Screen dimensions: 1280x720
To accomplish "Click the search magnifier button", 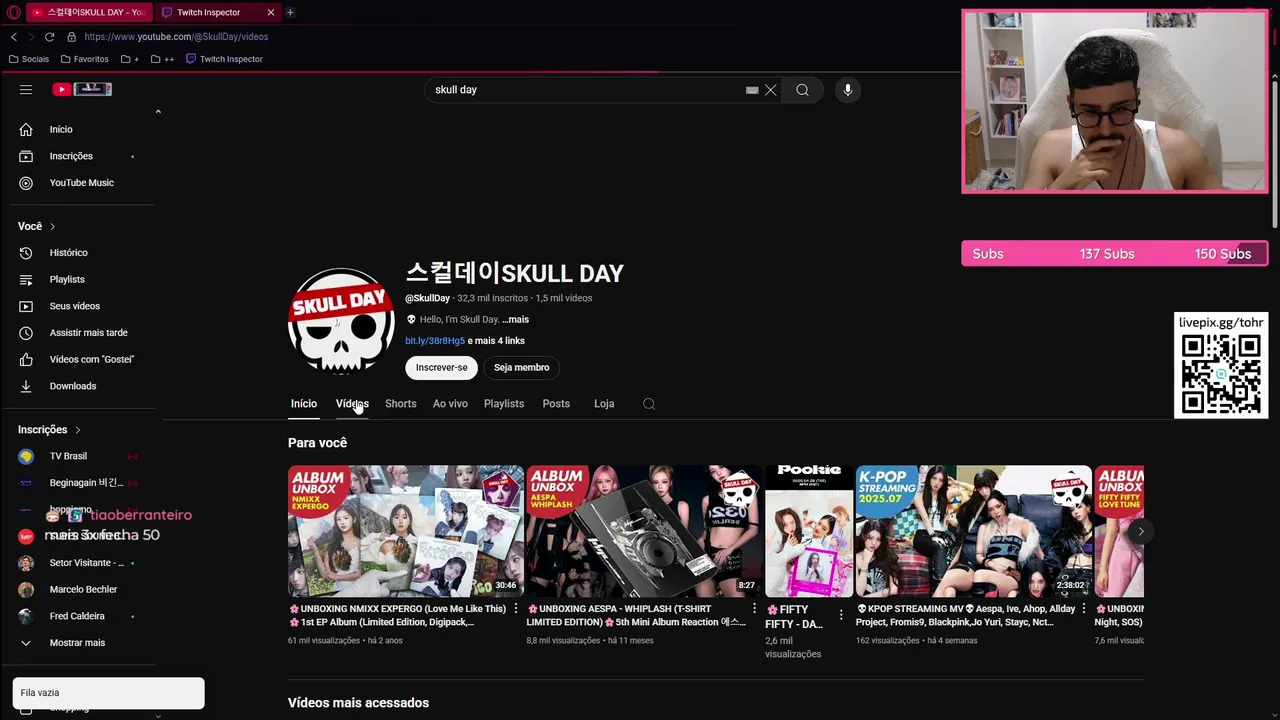I will coord(802,90).
